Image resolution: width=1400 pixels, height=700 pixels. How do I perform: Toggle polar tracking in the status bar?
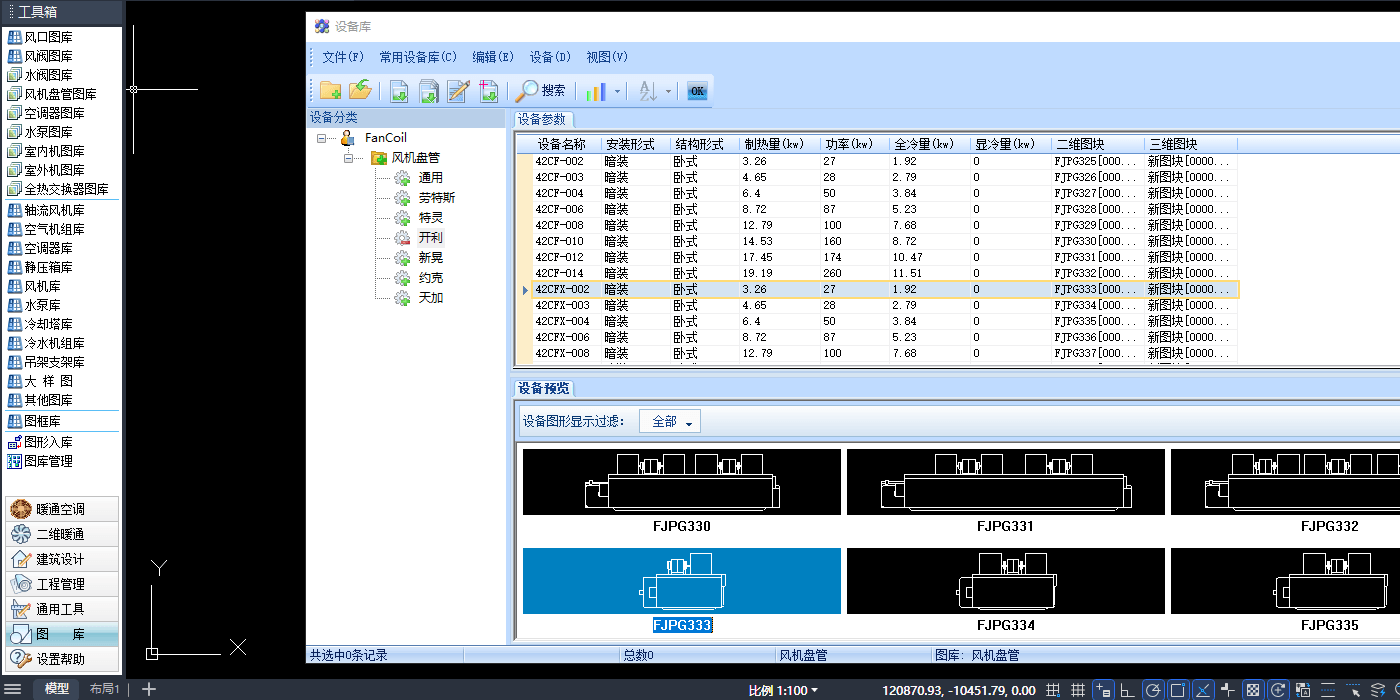[x=1153, y=690]
